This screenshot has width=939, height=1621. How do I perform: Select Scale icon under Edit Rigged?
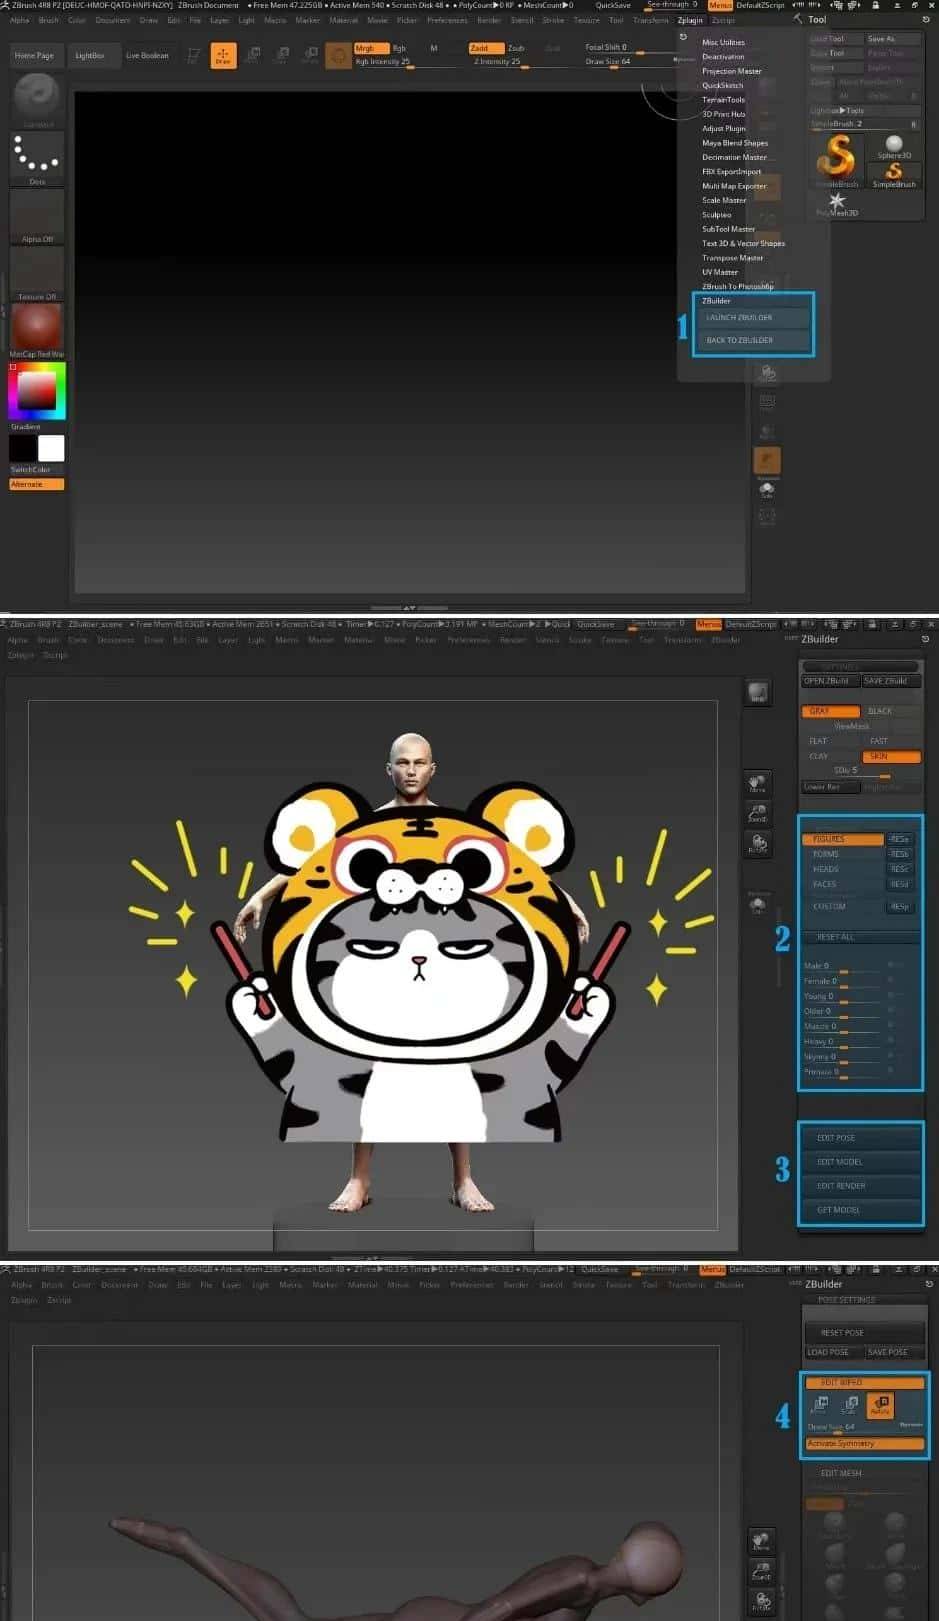click(x=849, y=1405)
